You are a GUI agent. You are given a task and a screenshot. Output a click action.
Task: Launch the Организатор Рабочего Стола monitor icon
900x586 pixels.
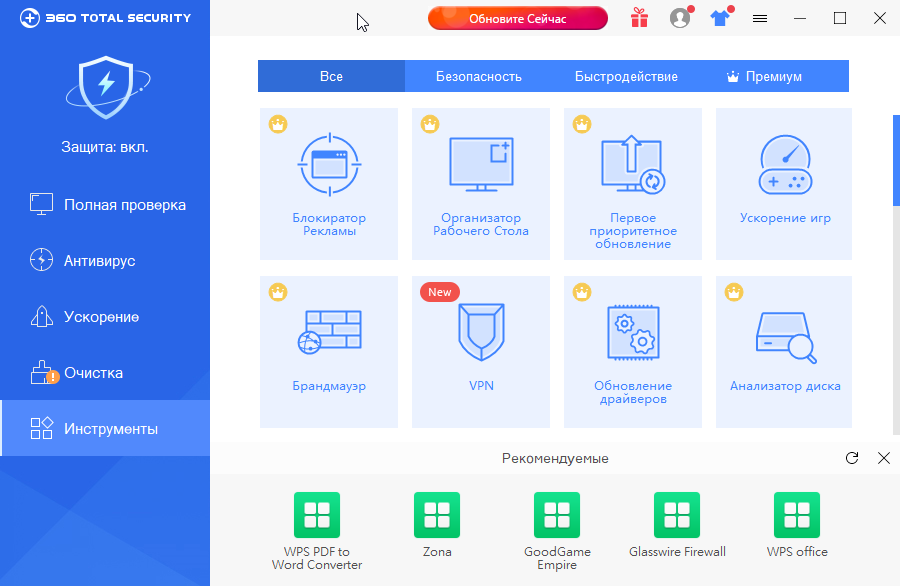tap(481, 164)
